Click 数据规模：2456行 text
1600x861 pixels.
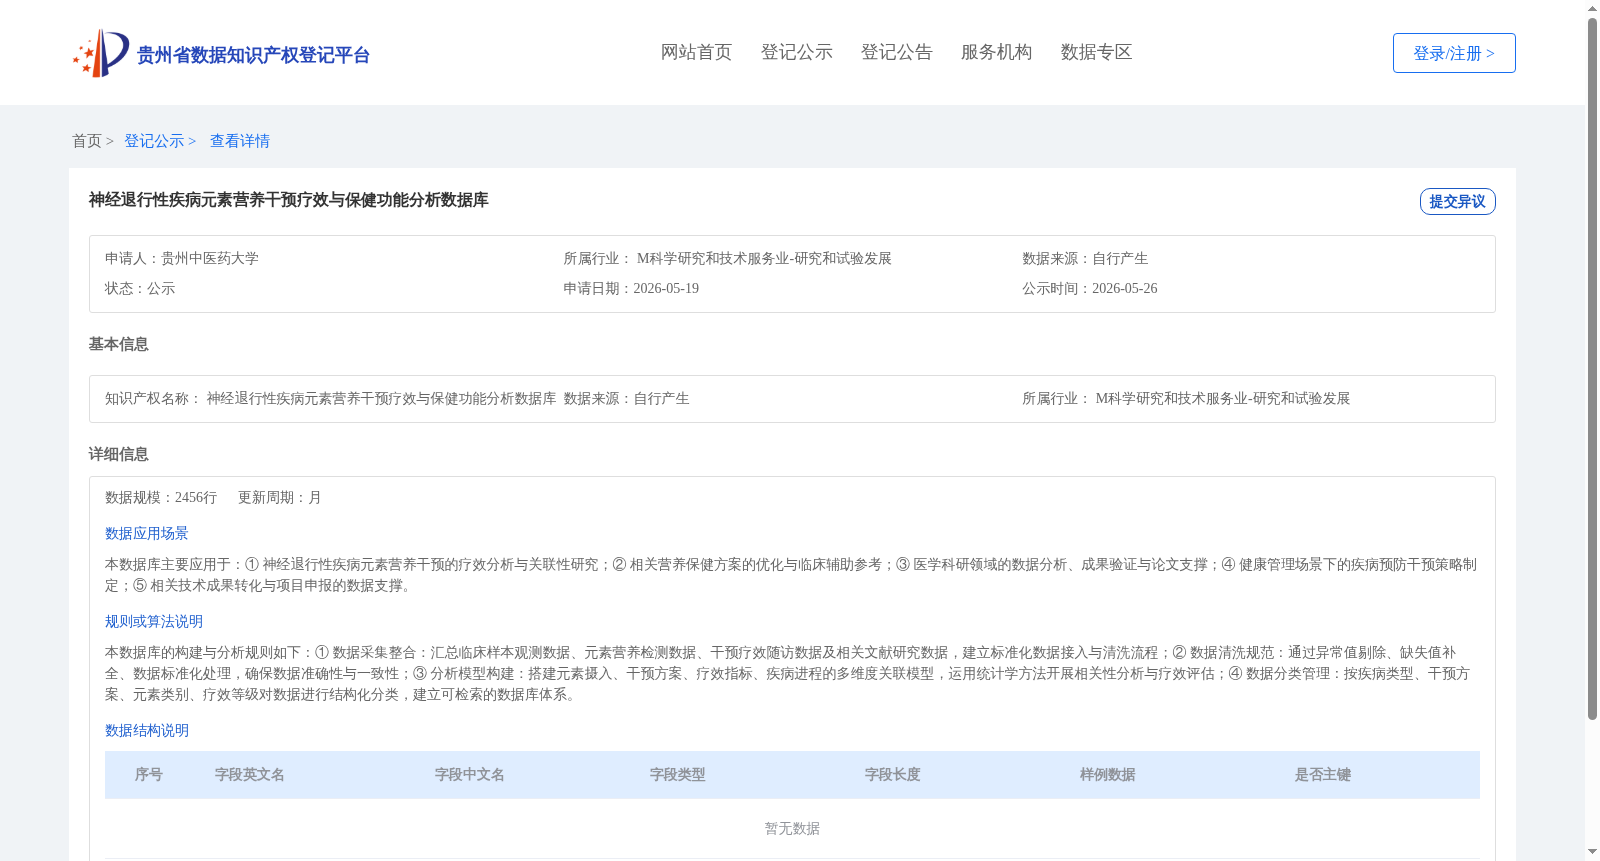161,497
